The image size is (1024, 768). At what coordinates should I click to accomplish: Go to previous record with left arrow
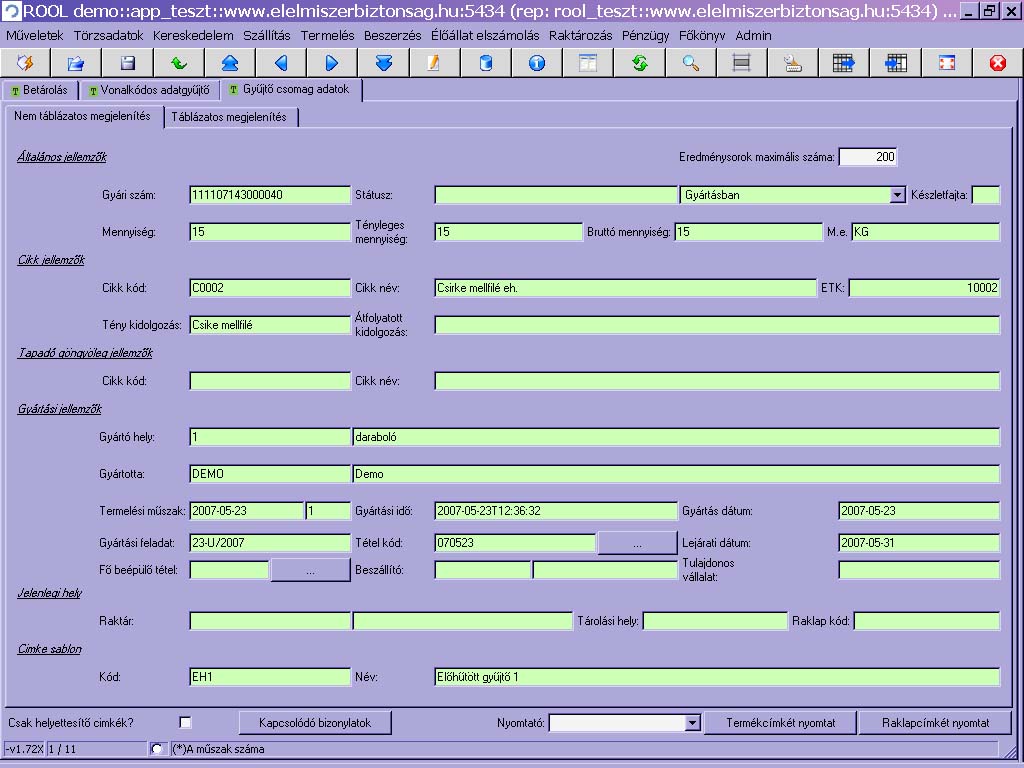[281, 63]
